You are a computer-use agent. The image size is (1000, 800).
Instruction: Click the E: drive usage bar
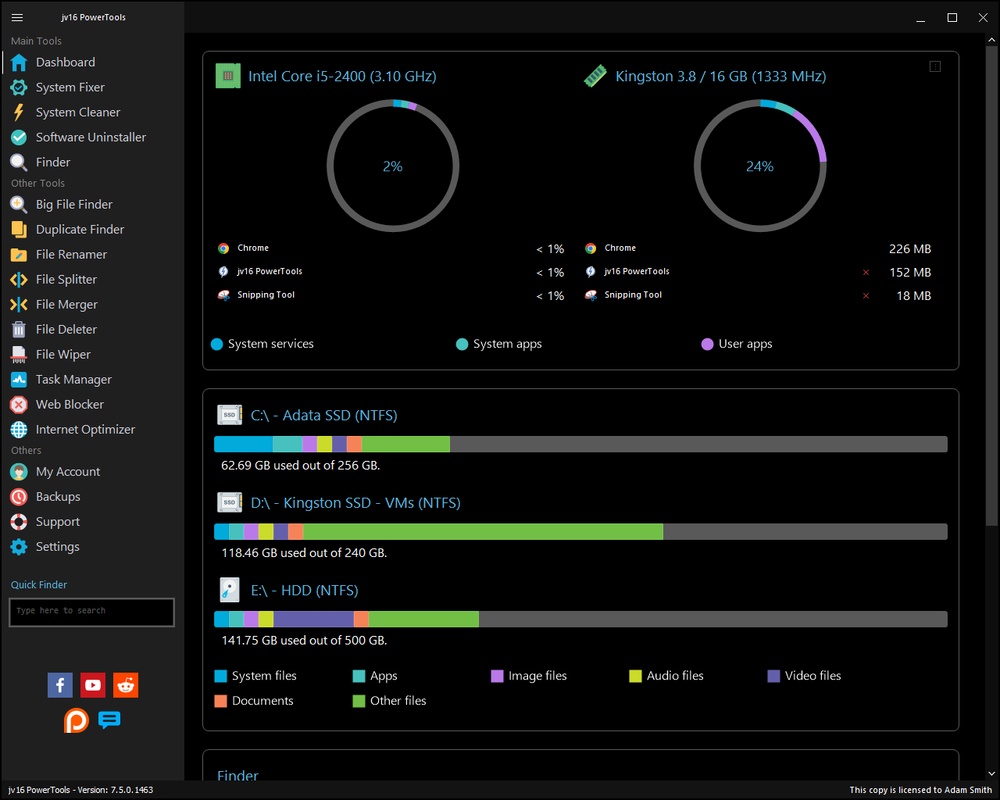pos(580,619)
